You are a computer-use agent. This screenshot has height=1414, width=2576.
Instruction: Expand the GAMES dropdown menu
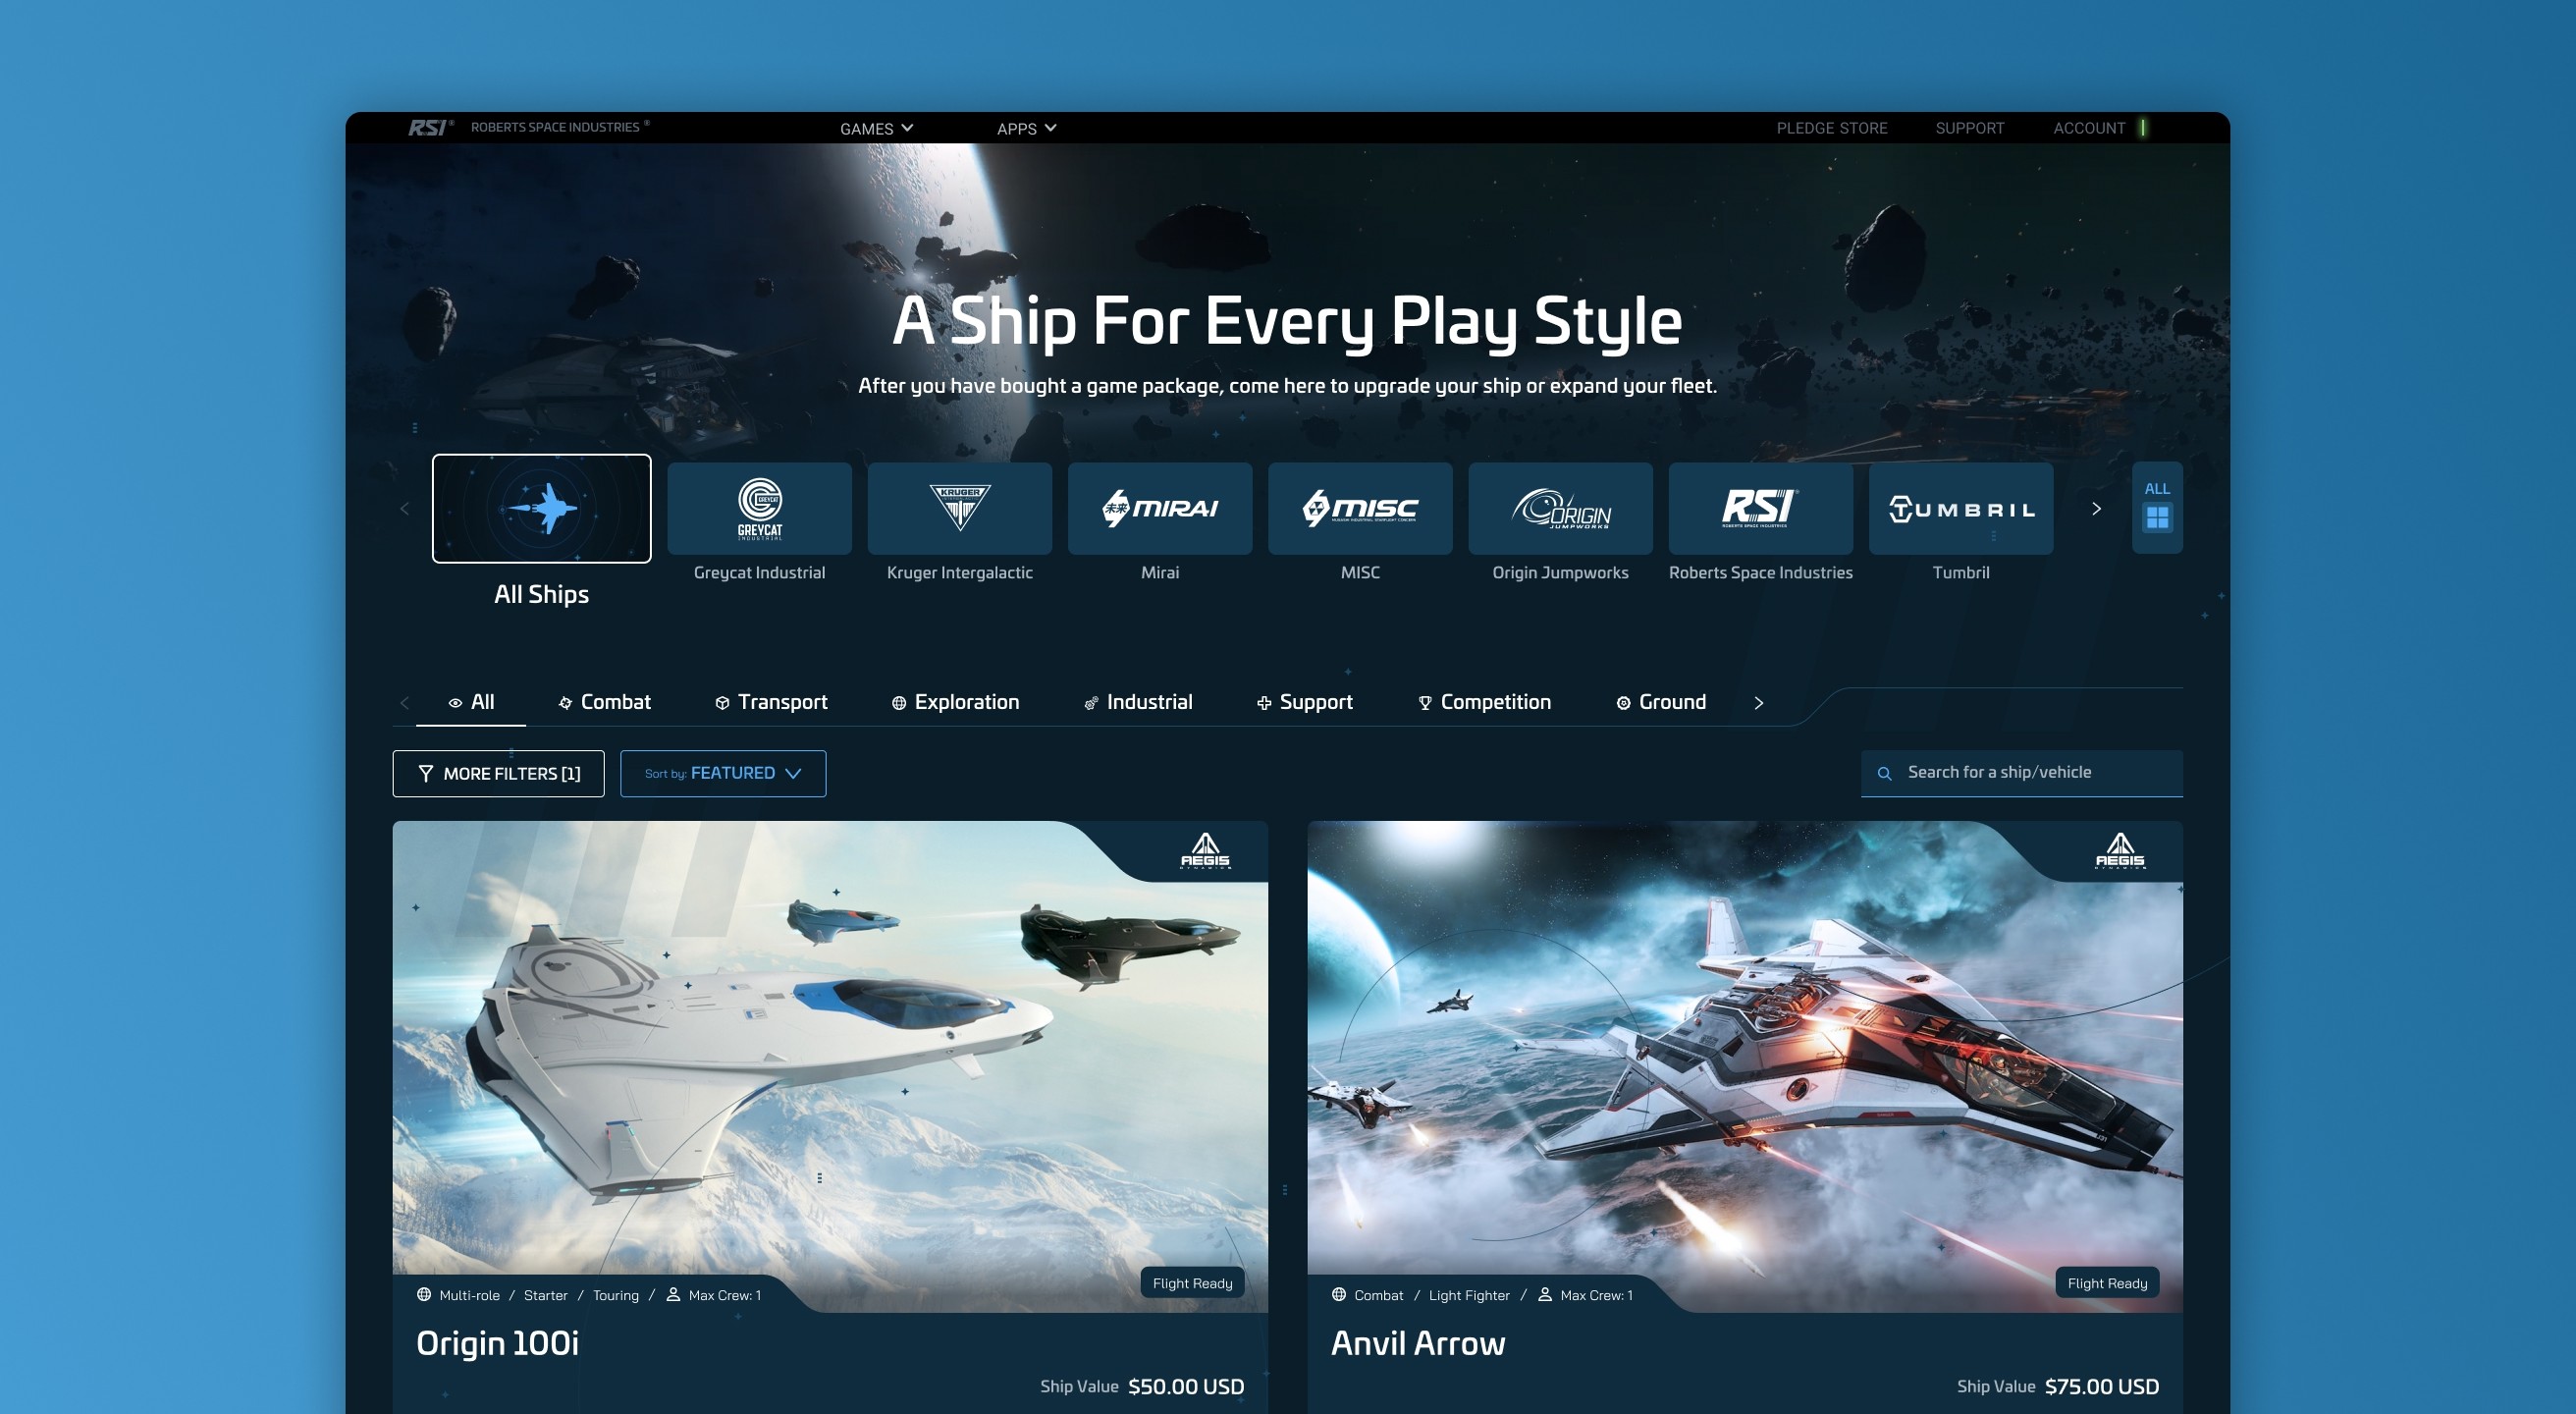tap(876, 129)
